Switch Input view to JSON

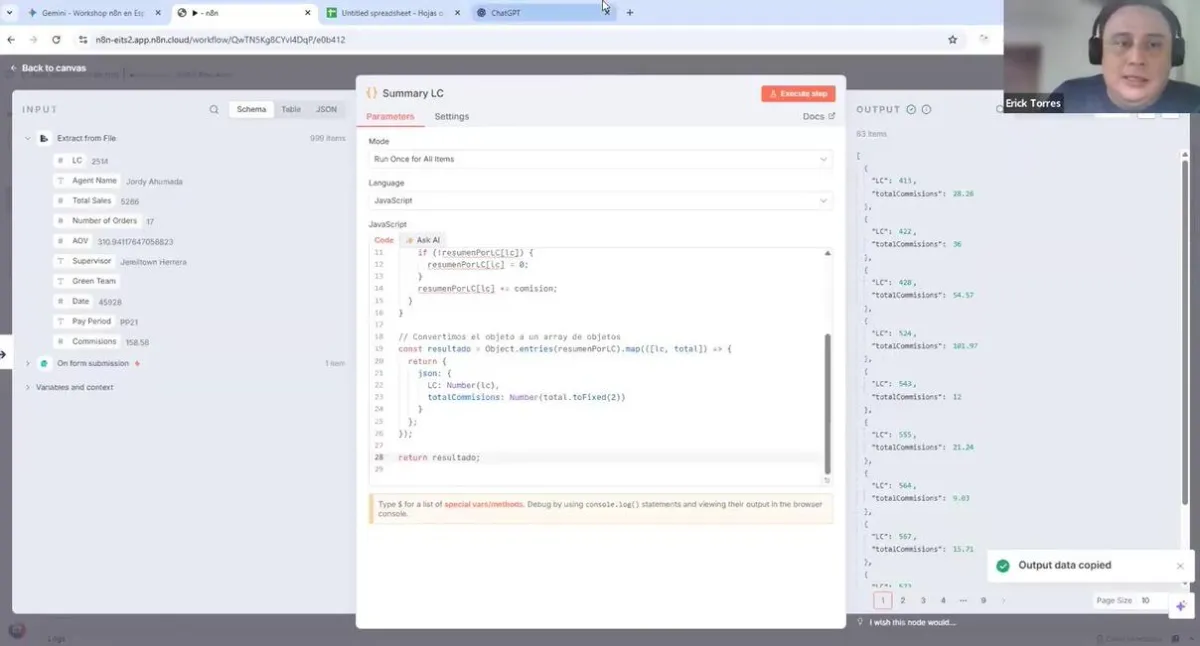[x=326, y=109]
